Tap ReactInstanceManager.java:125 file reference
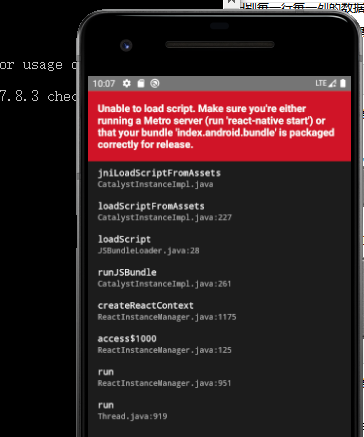The width and height of the screenshot is (364, 437). click(165, 350)
